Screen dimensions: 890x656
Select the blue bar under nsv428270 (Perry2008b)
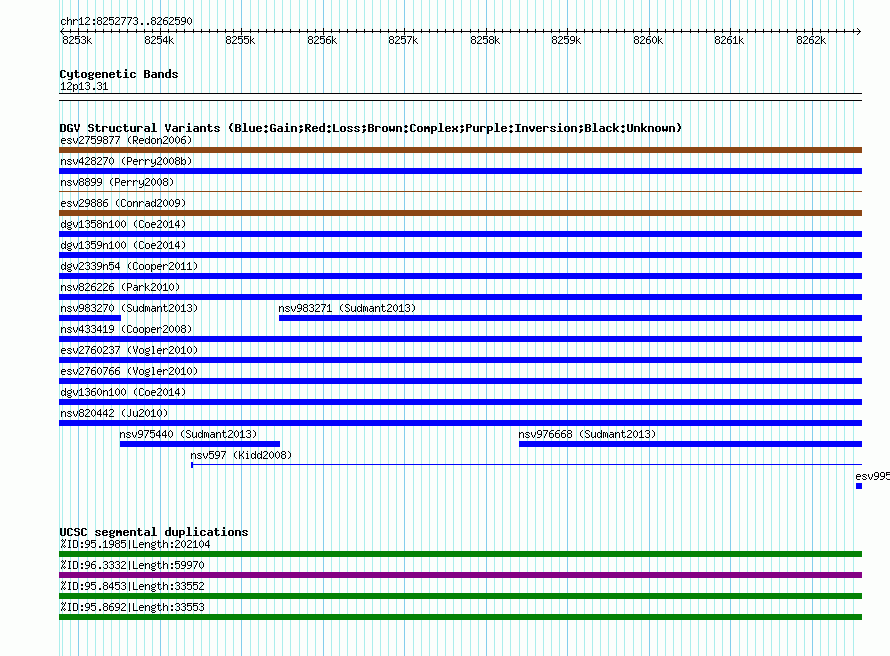click(460, 171)
